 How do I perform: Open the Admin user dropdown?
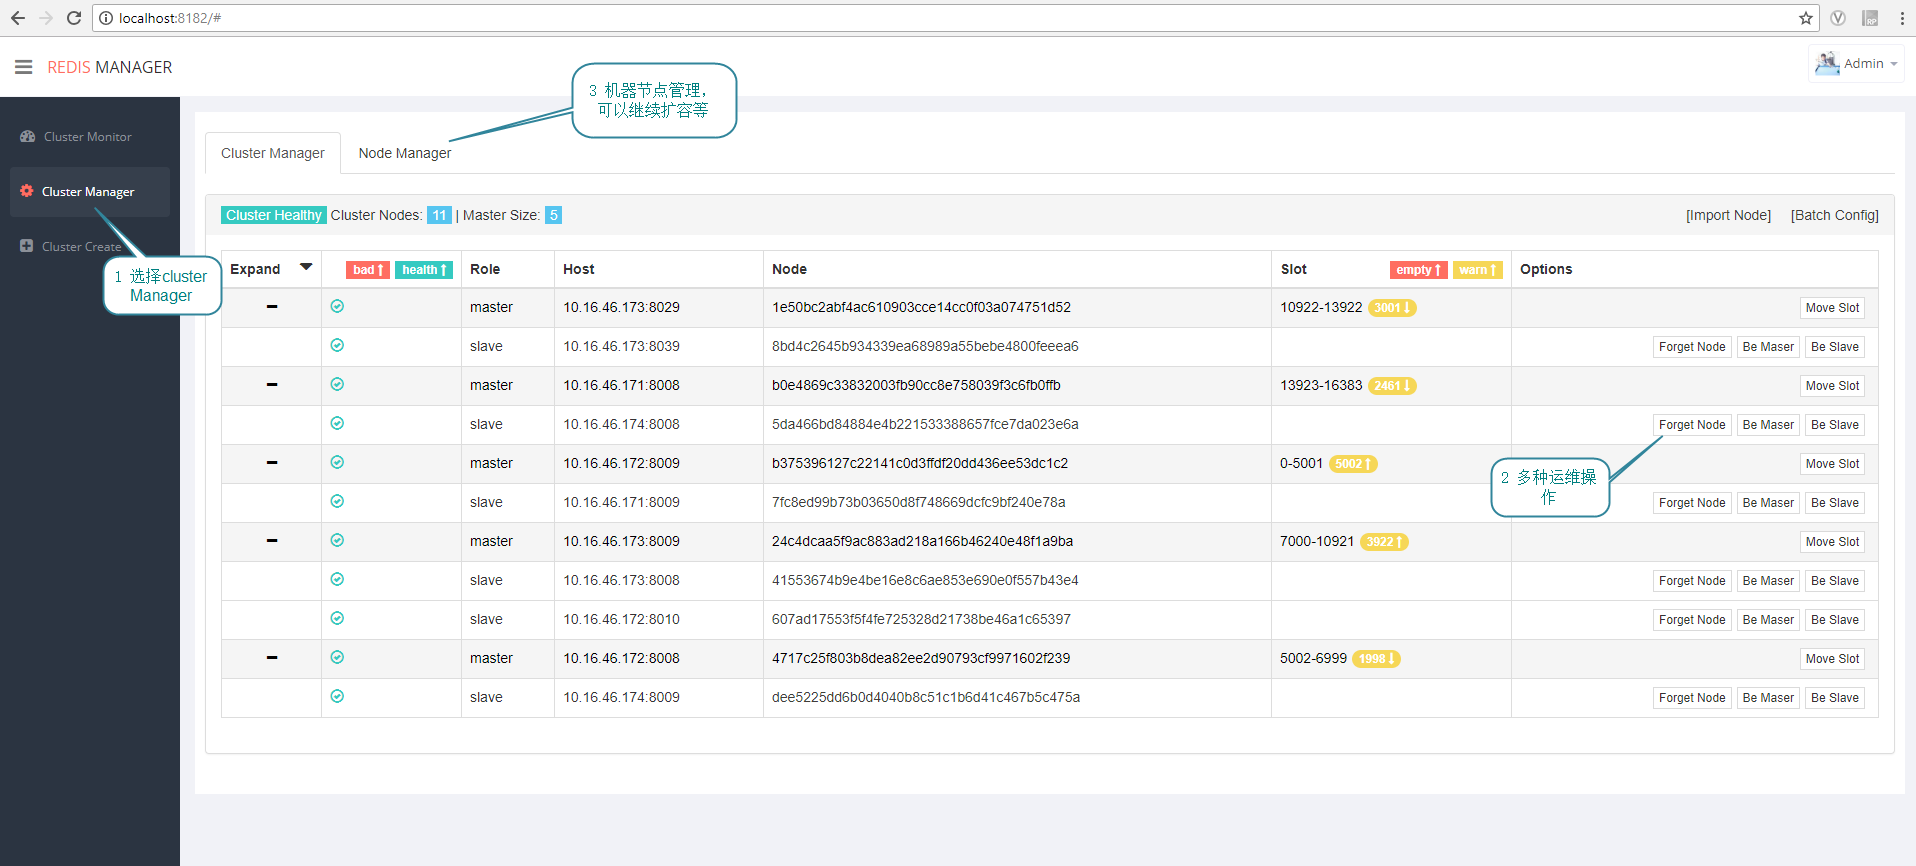(x=1856, y=63)
